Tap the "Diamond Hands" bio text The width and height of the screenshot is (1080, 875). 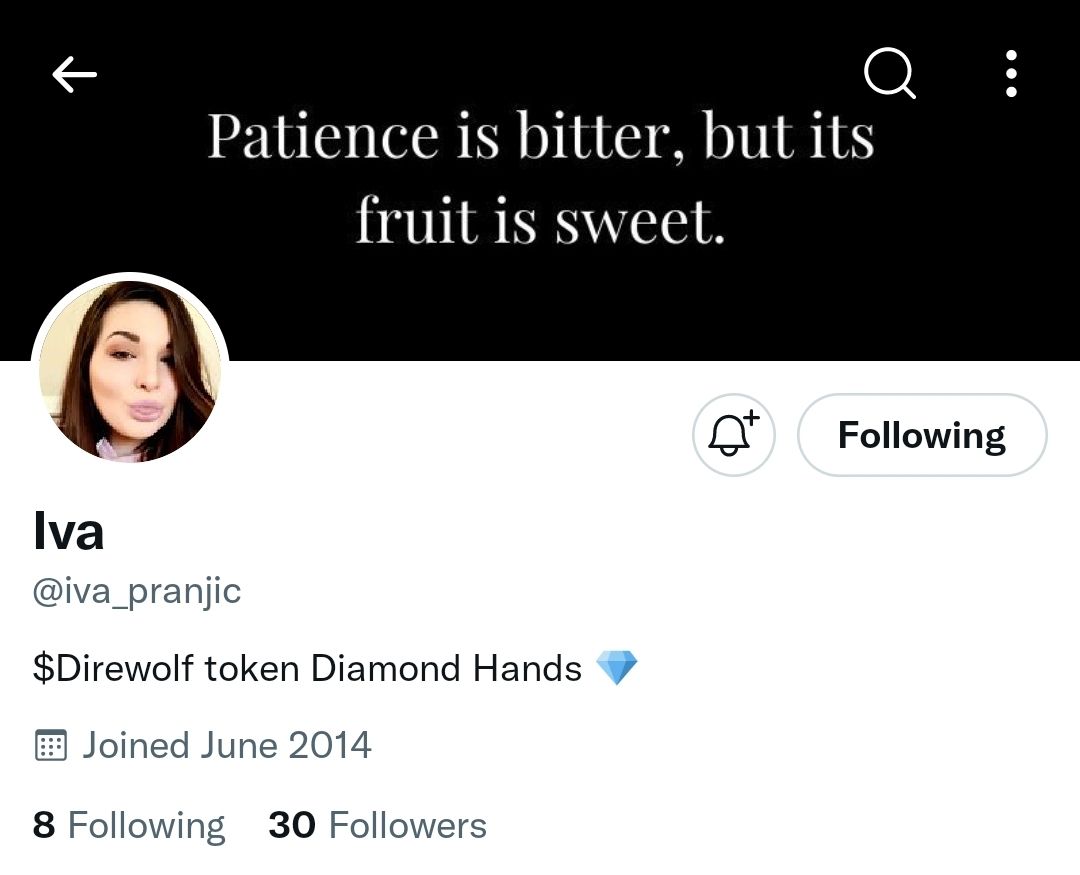(x=446, y=668)
